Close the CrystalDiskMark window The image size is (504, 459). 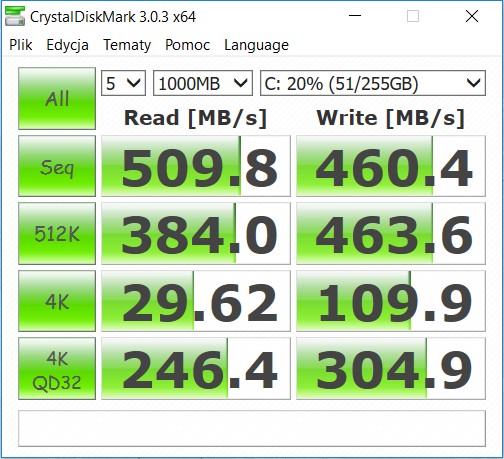[472, 16]
